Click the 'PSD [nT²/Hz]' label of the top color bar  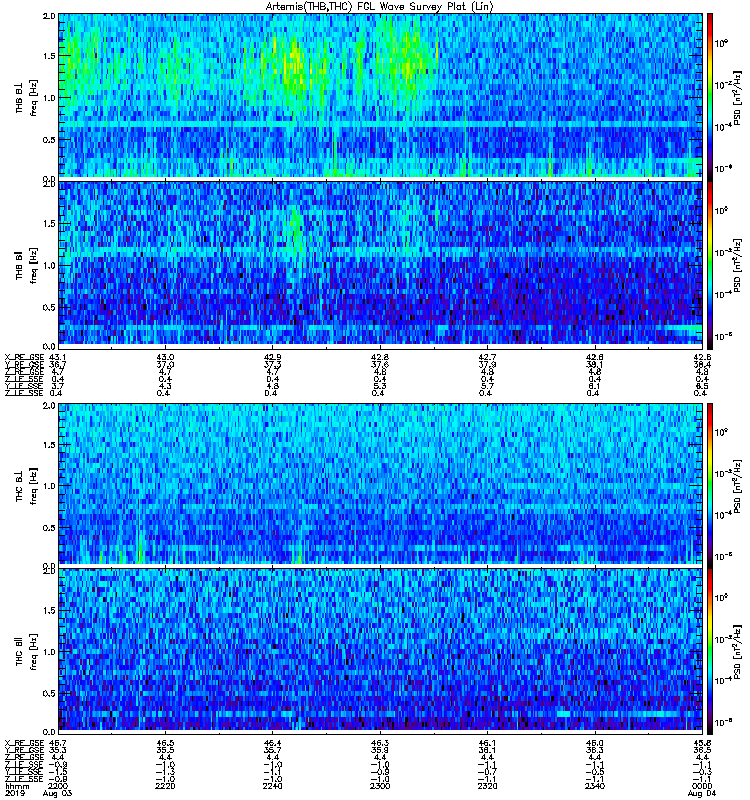[737, 97]
